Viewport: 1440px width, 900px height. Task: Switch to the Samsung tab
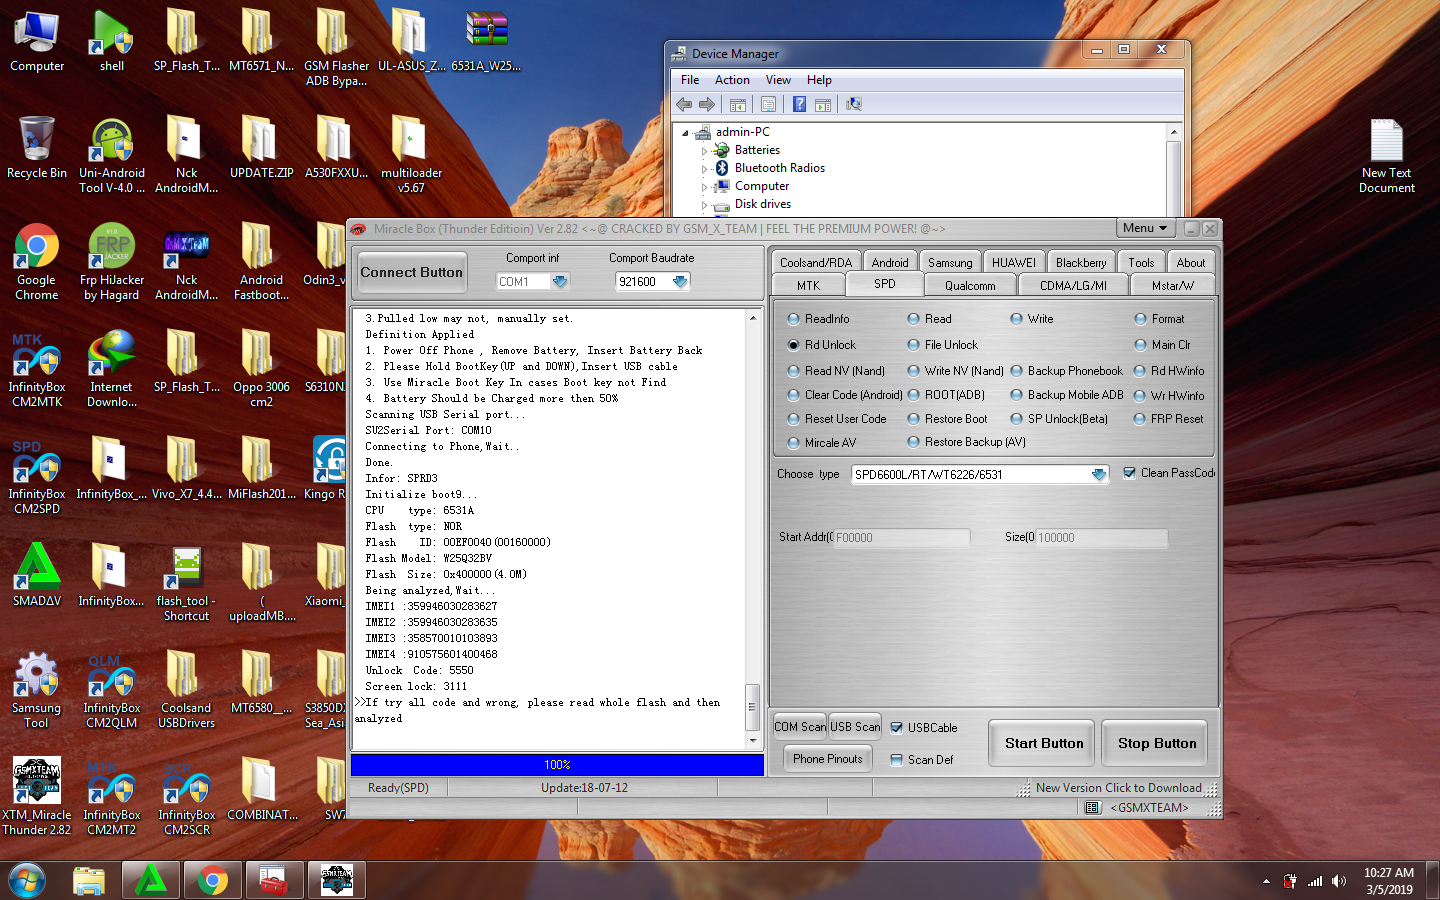tap(950, 262)
